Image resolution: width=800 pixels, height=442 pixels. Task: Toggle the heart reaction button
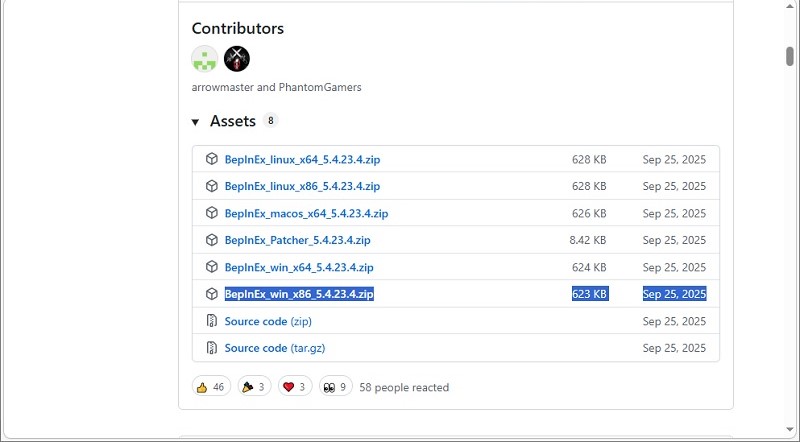[x=295, y=387]
